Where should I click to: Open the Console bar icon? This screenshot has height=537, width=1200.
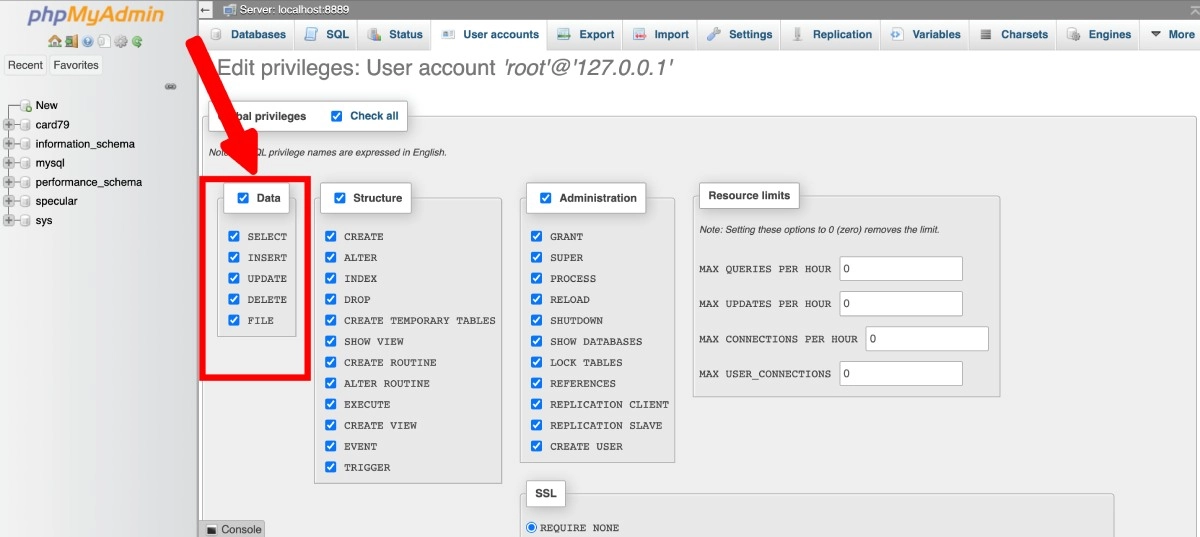click(x=211, y=529)
